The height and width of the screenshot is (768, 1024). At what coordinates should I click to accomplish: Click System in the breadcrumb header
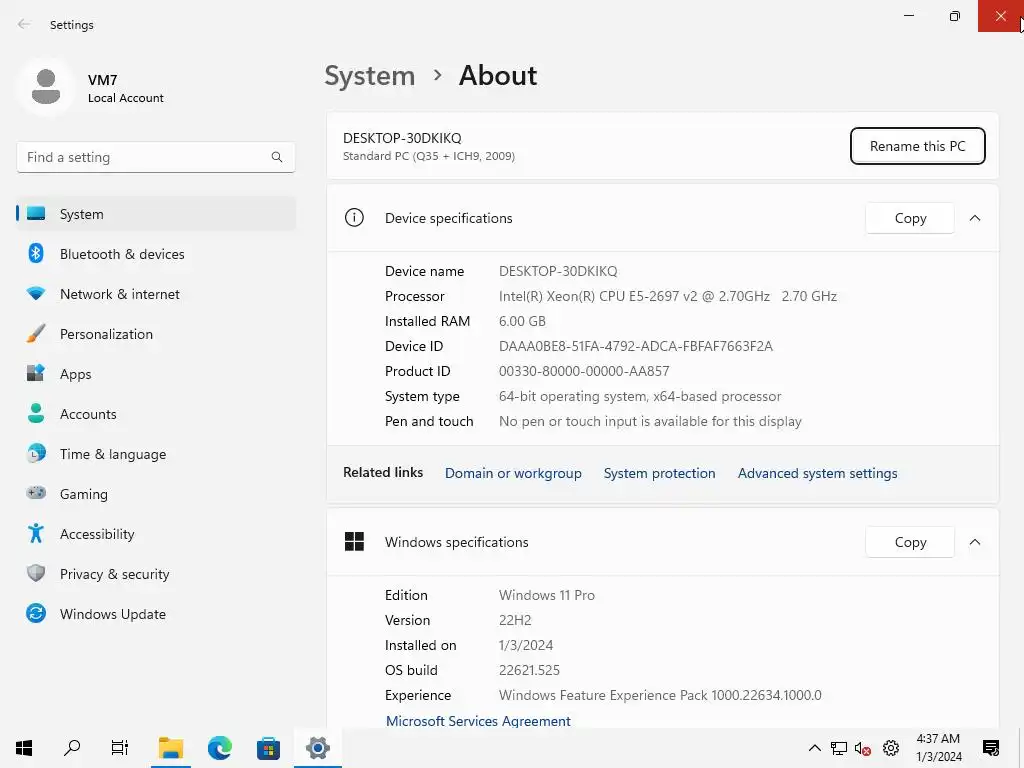click(x=370, y=76)
